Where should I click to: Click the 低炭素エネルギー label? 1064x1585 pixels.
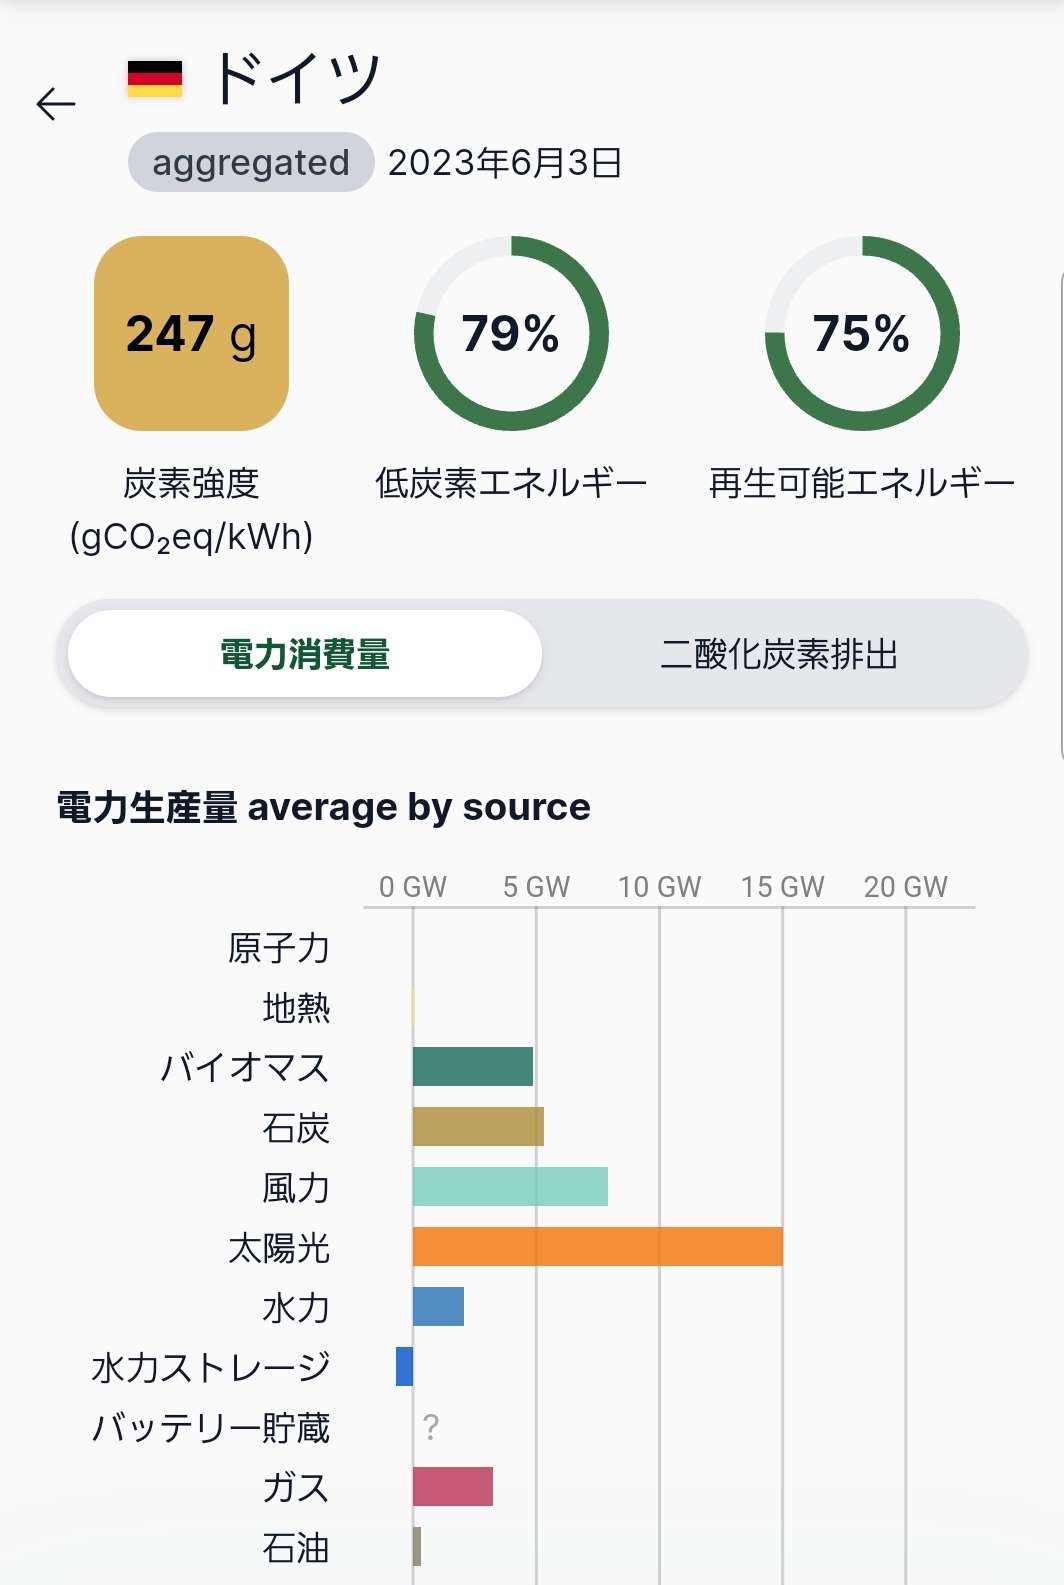tap(511, 484)
